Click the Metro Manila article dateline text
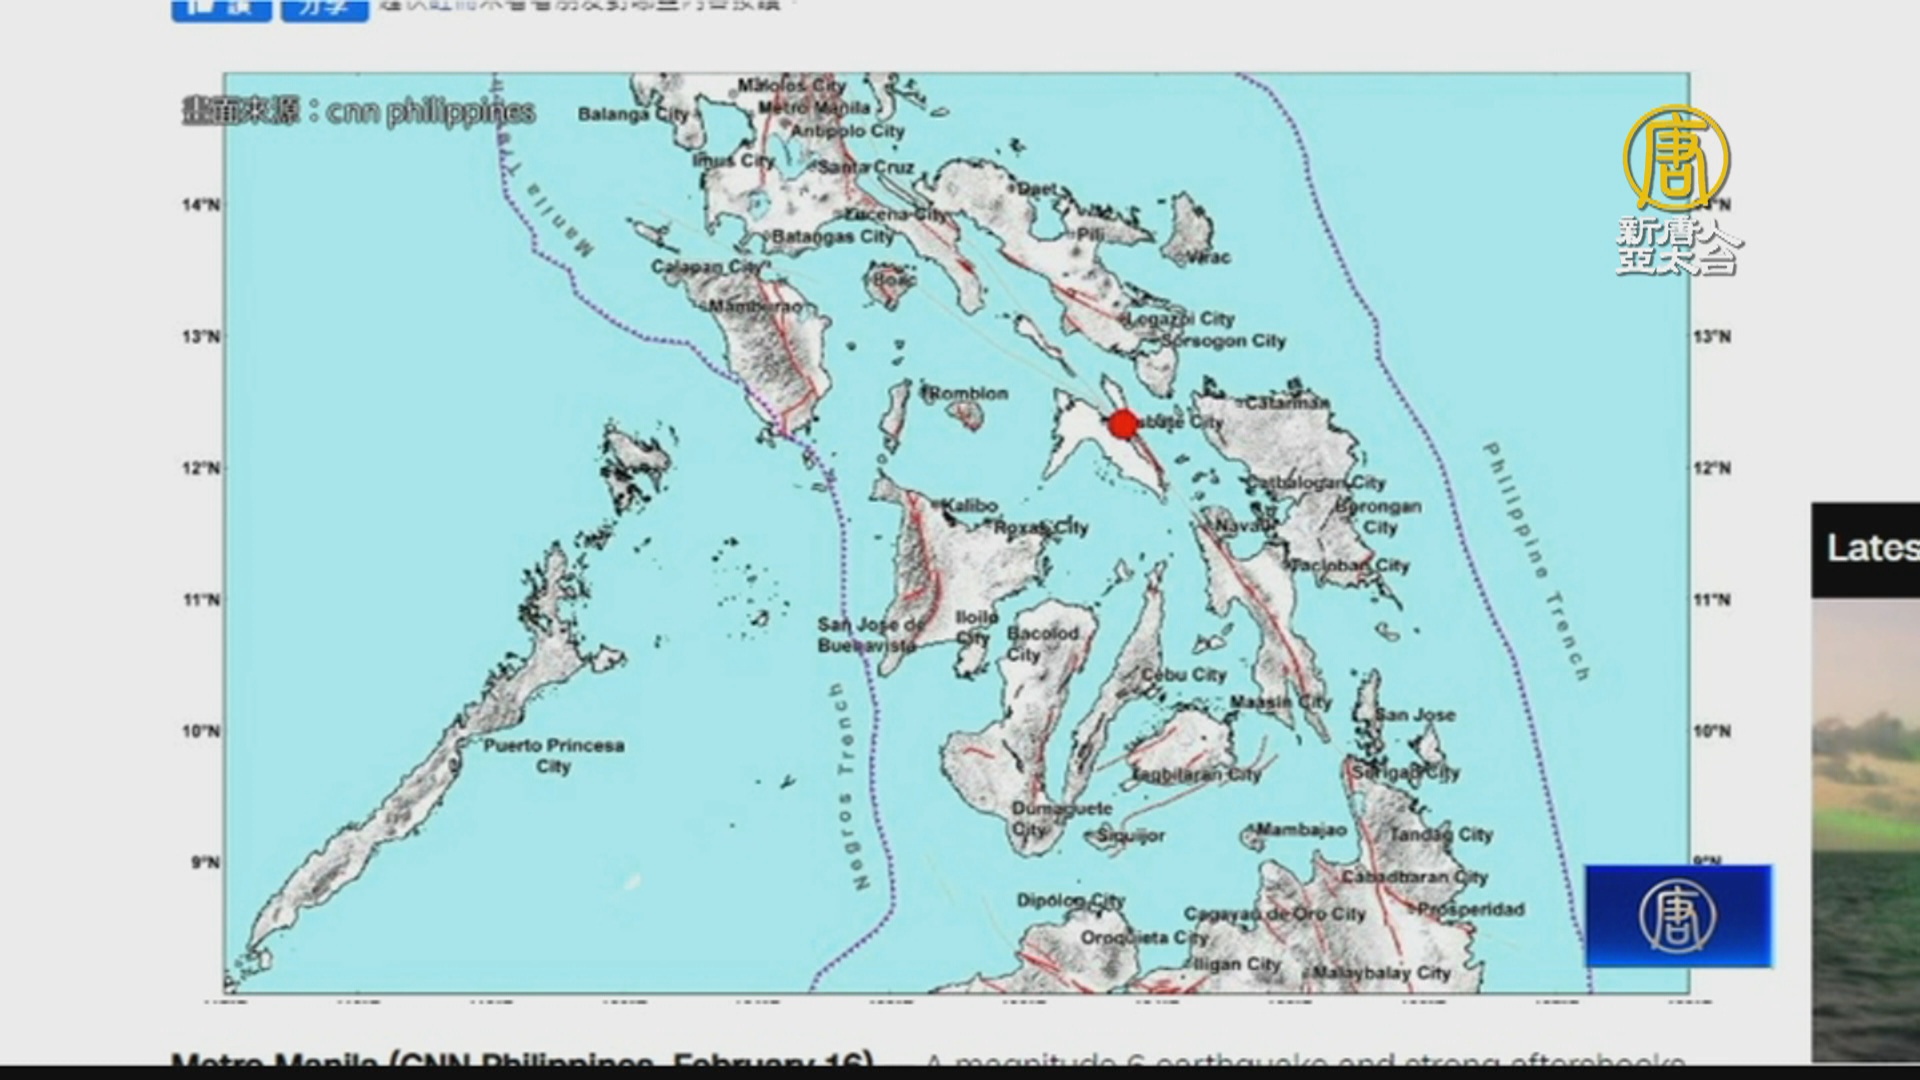 point(522,1060)
